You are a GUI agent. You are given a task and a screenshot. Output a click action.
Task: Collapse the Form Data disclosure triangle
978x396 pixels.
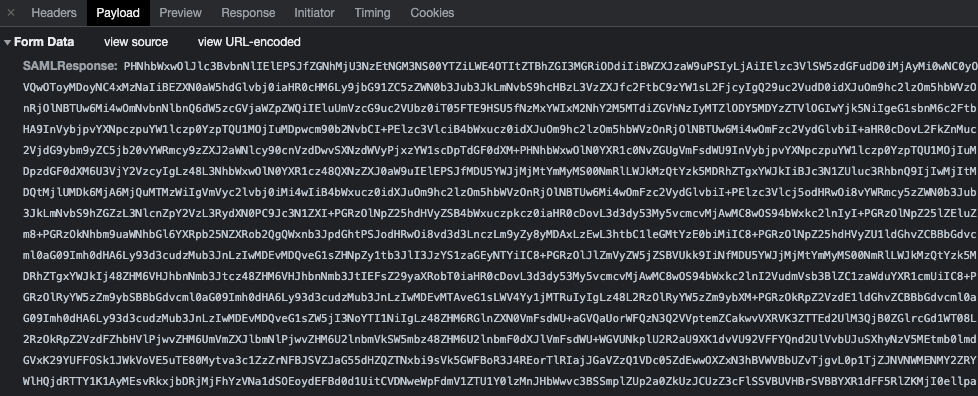(7, 42)
